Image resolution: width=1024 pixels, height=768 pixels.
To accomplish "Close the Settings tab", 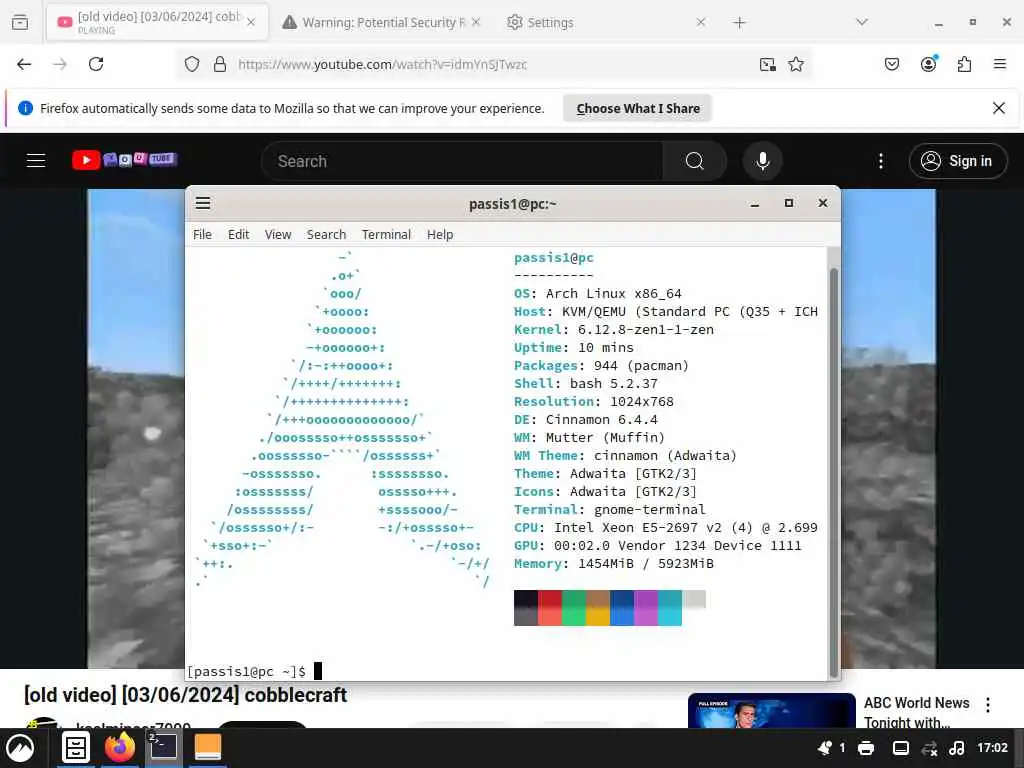I will 701,22.
